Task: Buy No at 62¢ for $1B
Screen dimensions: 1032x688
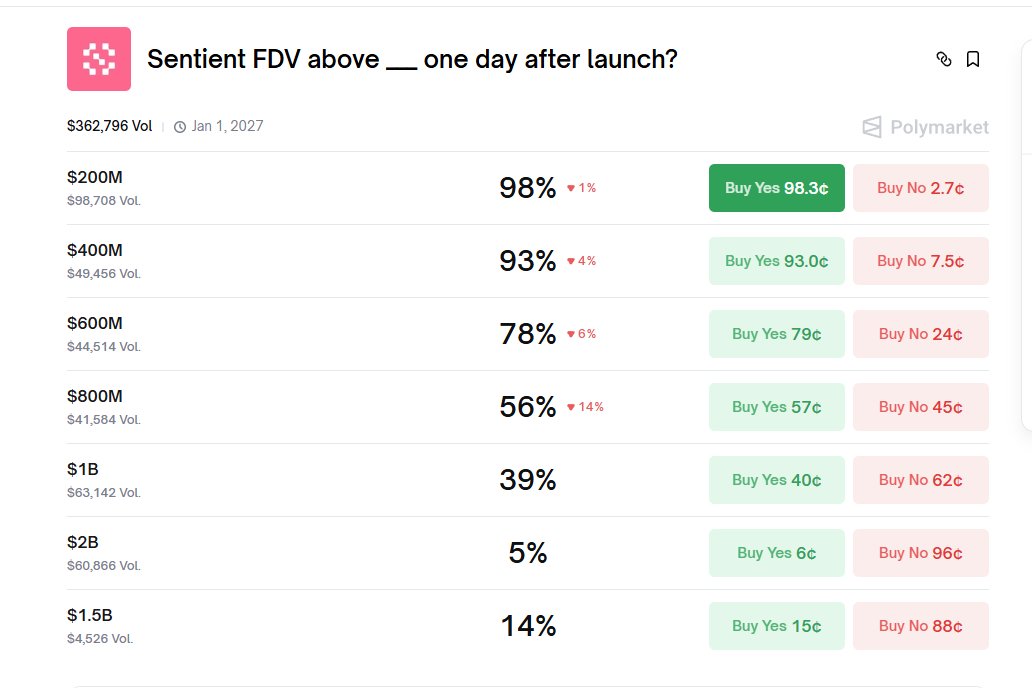Action: click(x=920, y=480)
